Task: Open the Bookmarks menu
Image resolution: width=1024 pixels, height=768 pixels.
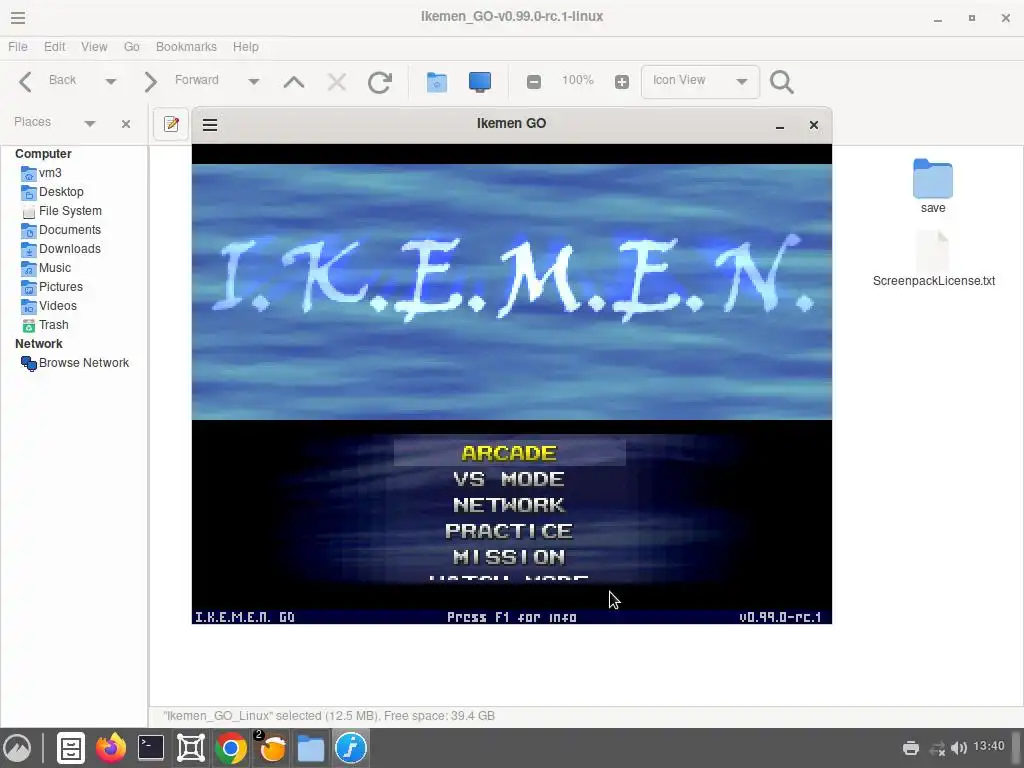Action: 186,47
